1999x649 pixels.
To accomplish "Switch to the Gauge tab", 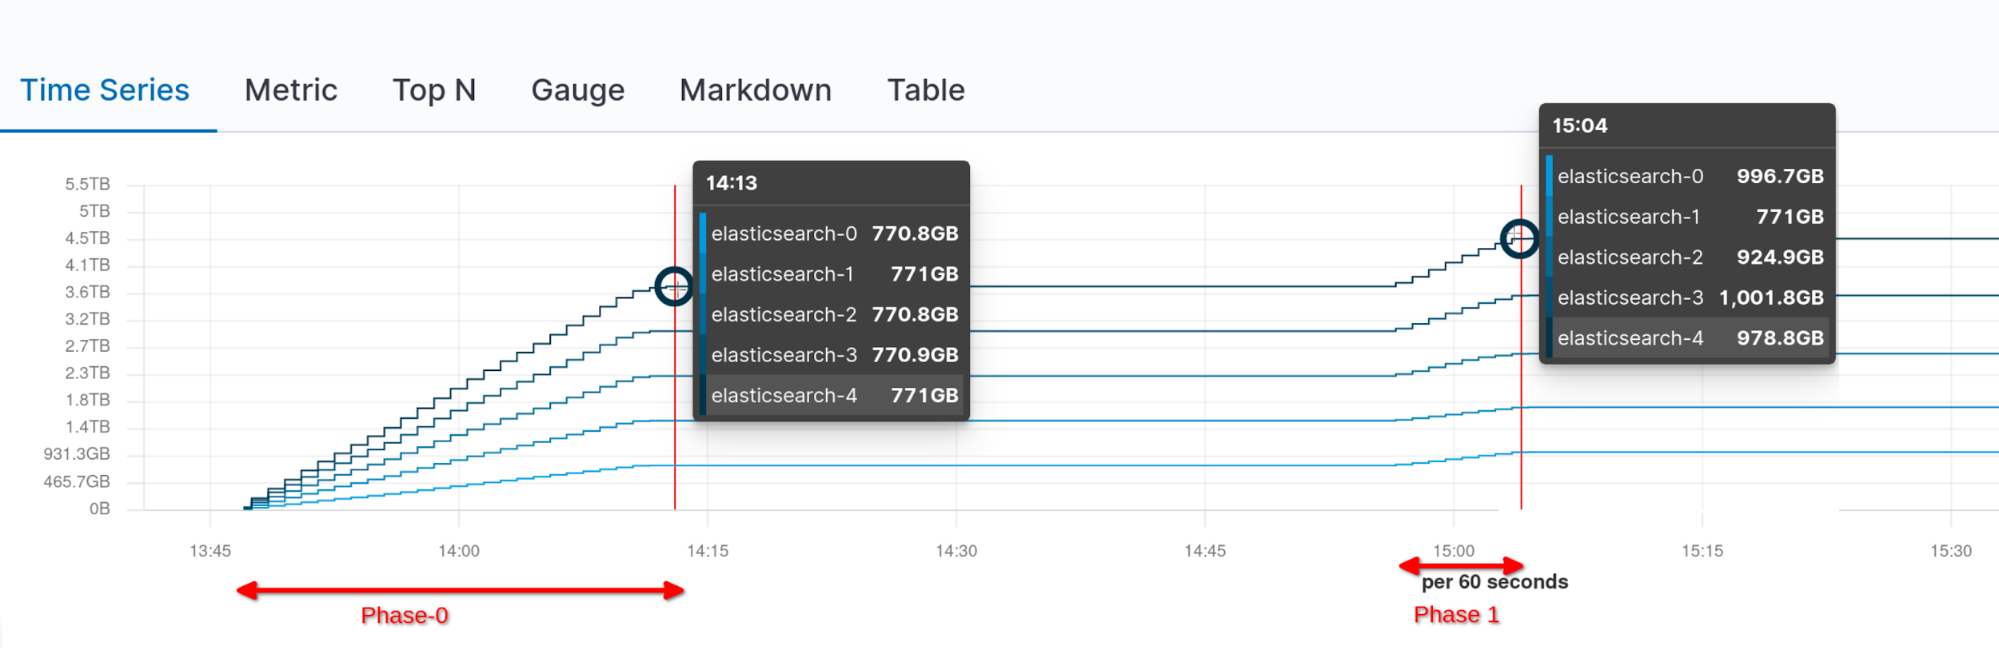I will pyautogui.click(x=578, y=90).
